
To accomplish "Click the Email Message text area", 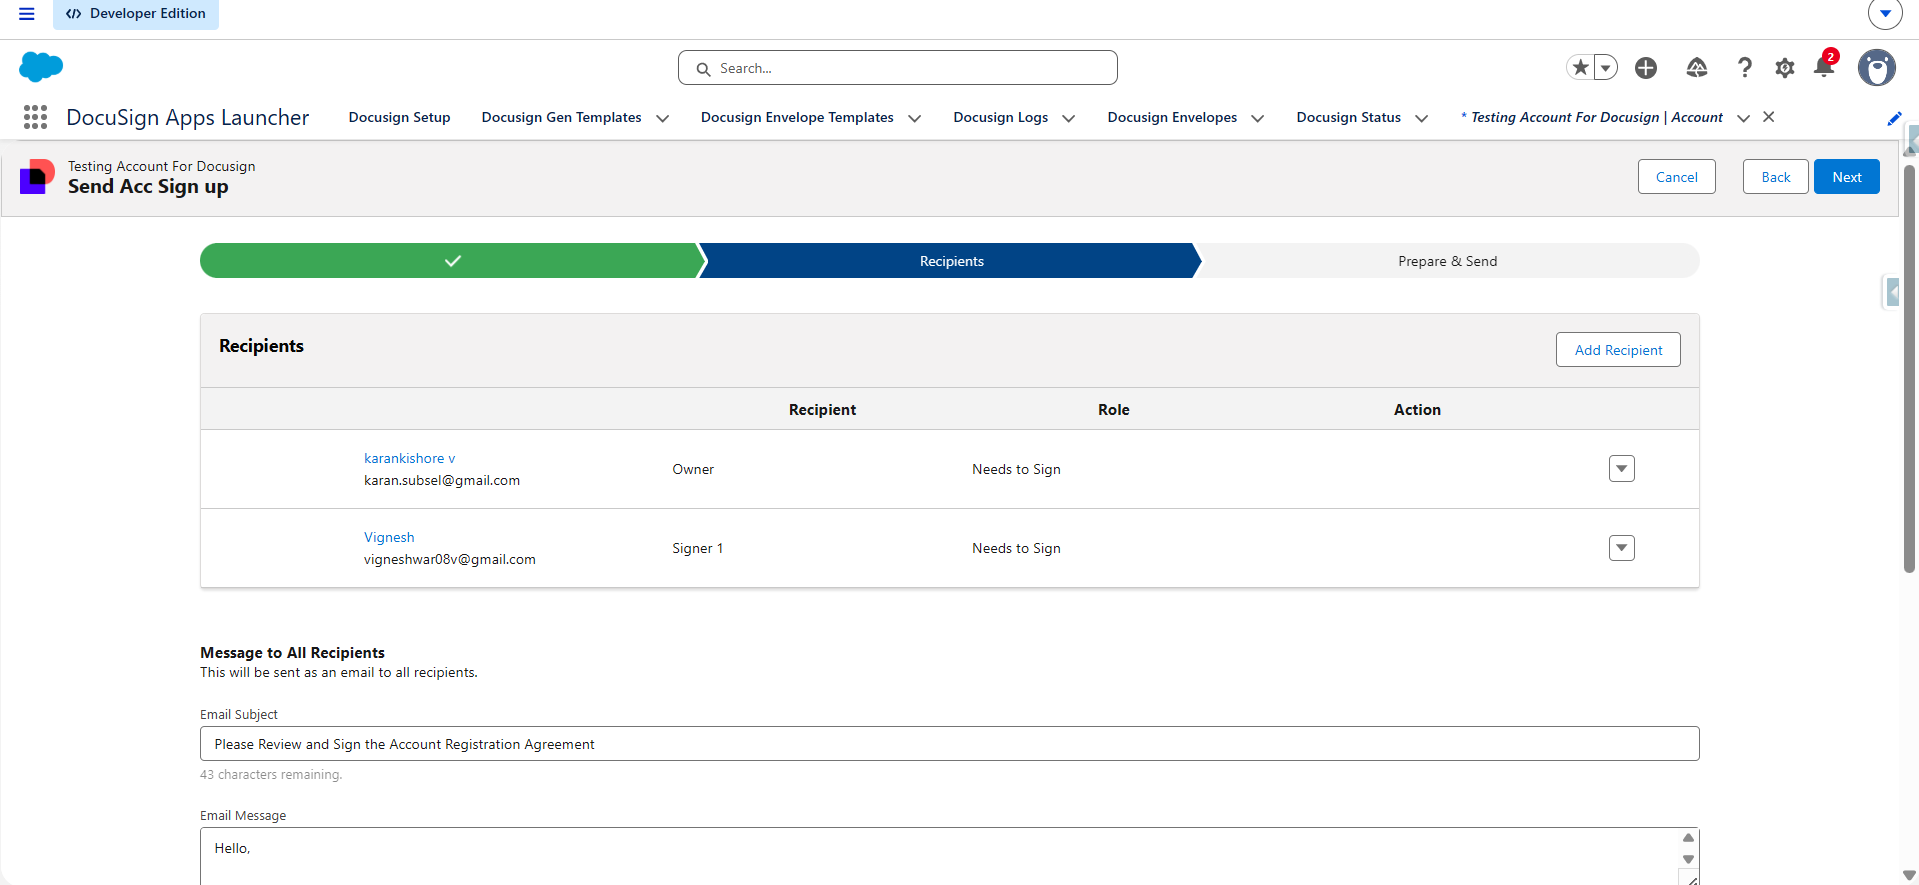I will click(x=940, y=856).
